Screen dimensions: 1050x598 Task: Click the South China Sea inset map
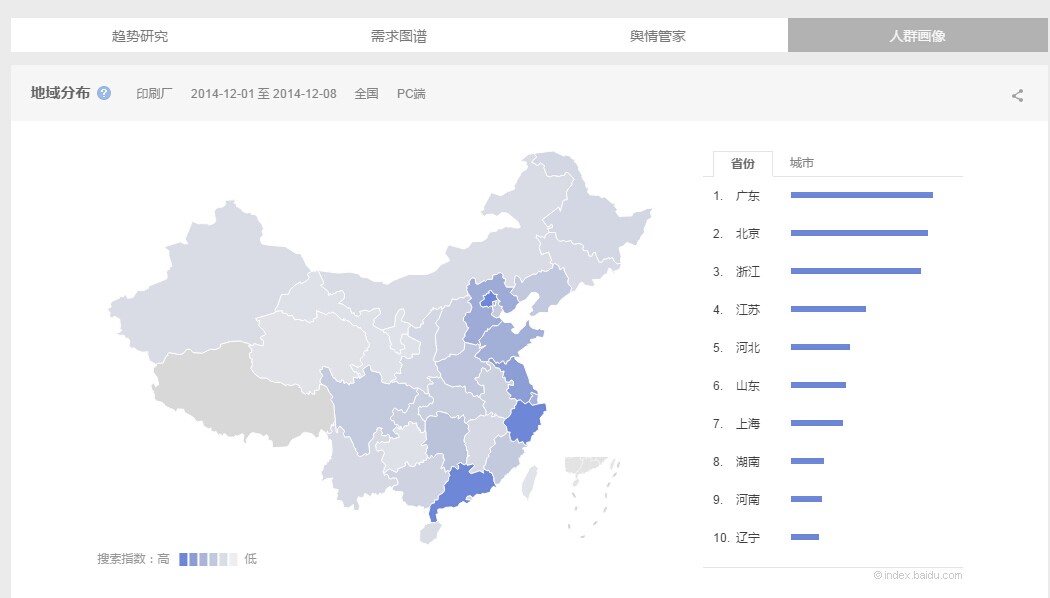click(x=593, y=497)
